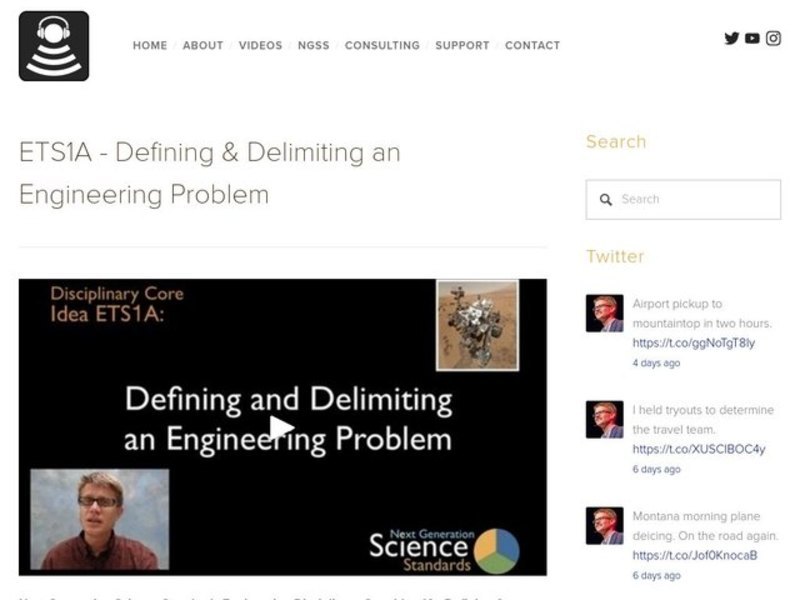Click inside the Search input field
800x600 pixels.
coord(690,200)
